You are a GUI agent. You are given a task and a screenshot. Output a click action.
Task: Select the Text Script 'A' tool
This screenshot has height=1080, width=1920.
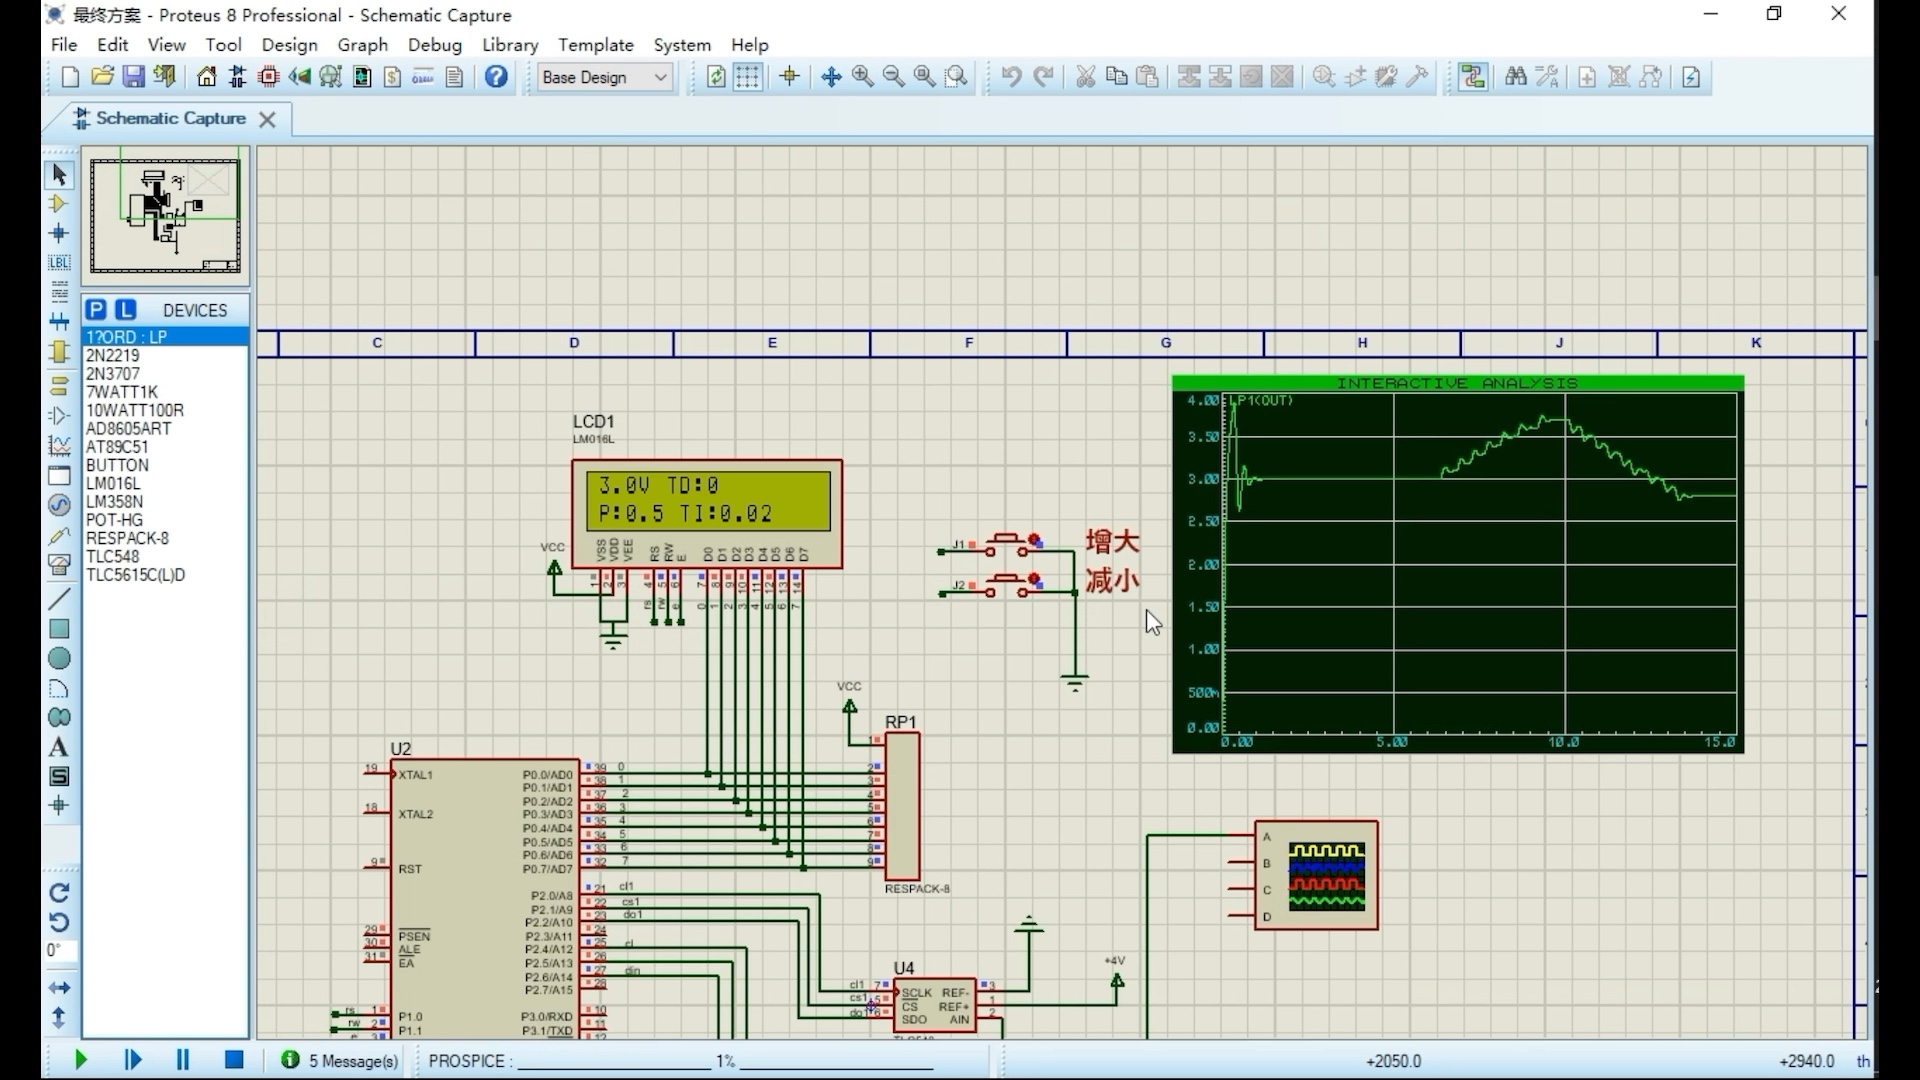pyautogui.click(x=59, y=748)
